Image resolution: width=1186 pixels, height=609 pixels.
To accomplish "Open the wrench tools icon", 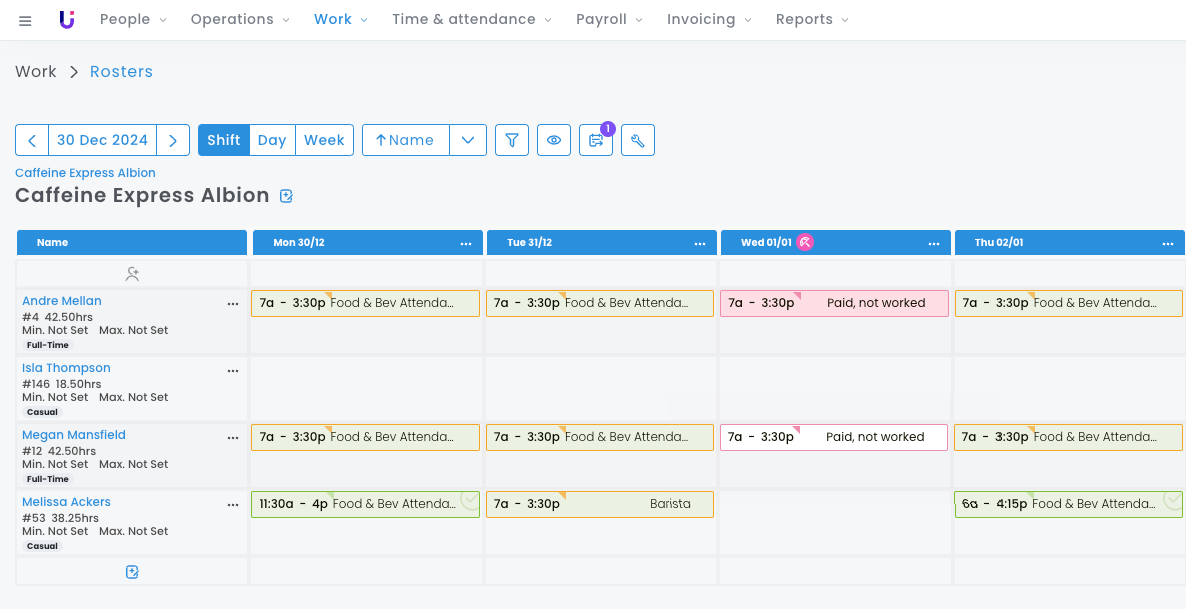I will [638, 140].
